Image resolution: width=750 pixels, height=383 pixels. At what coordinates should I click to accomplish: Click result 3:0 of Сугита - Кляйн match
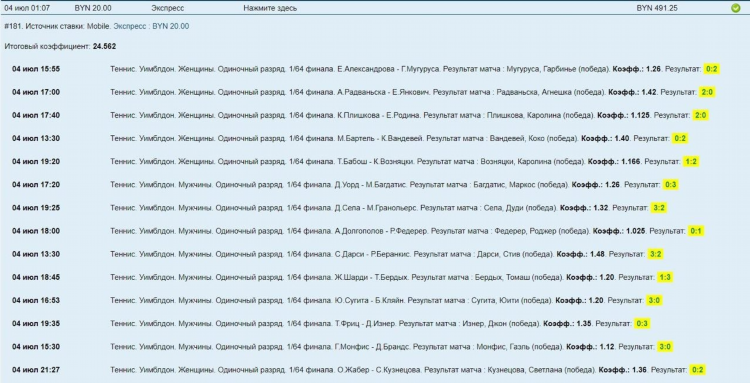click(654, 300)
